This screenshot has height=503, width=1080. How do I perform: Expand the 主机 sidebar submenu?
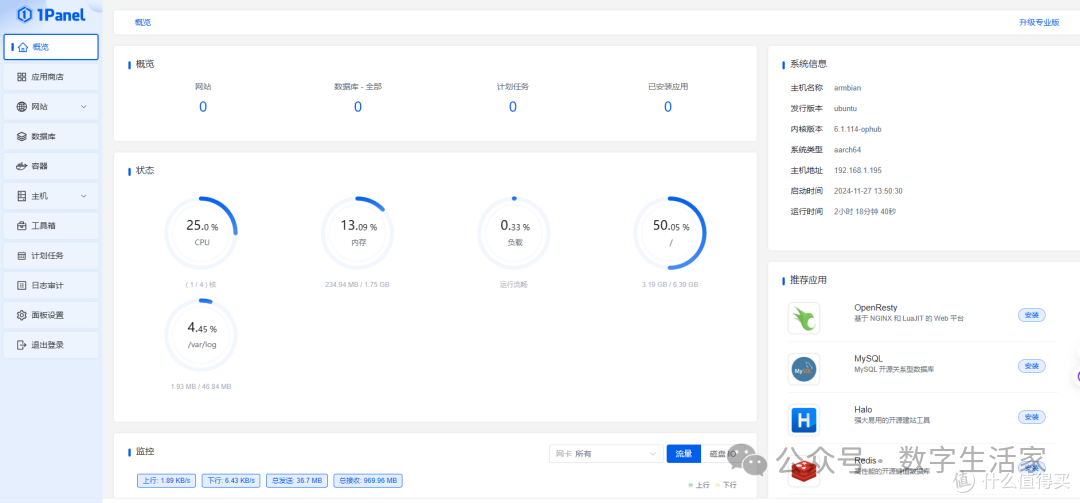(51, 196)
